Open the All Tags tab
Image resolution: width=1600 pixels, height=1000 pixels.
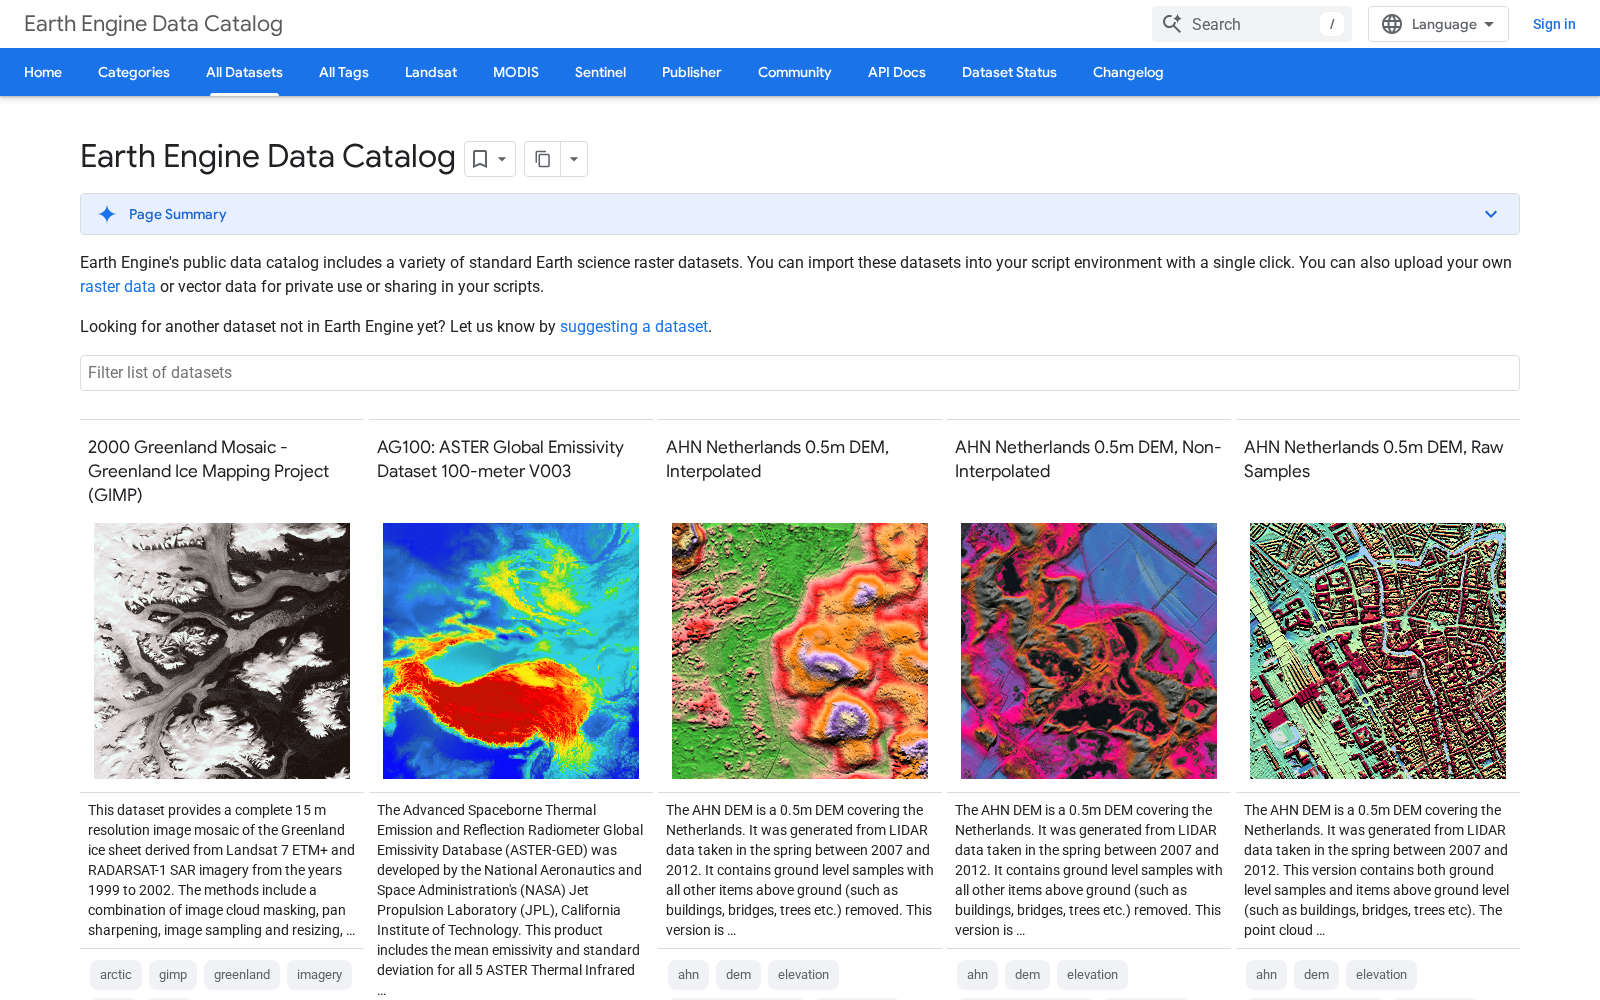(x=344, y=72)
